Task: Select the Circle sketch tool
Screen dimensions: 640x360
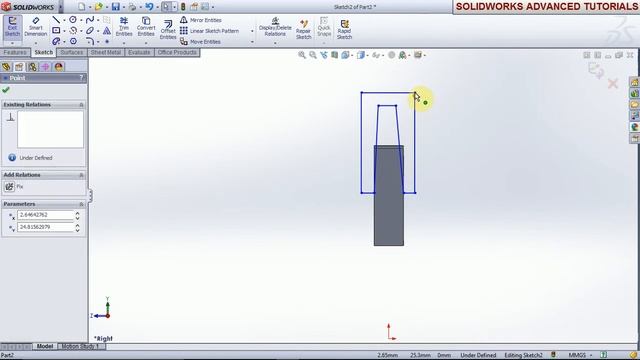Action: (73, 20)
